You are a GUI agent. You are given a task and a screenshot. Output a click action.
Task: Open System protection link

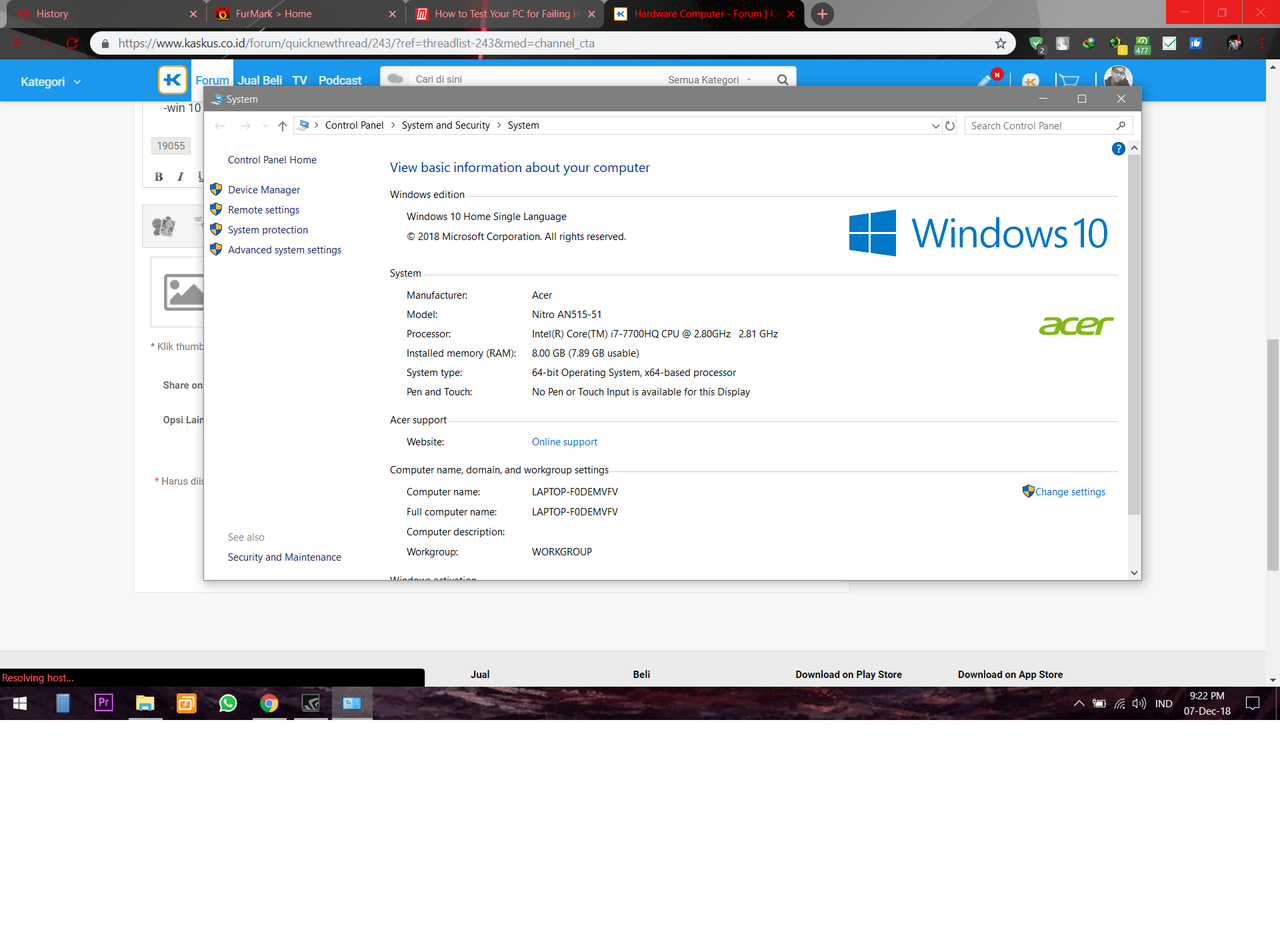267,230
